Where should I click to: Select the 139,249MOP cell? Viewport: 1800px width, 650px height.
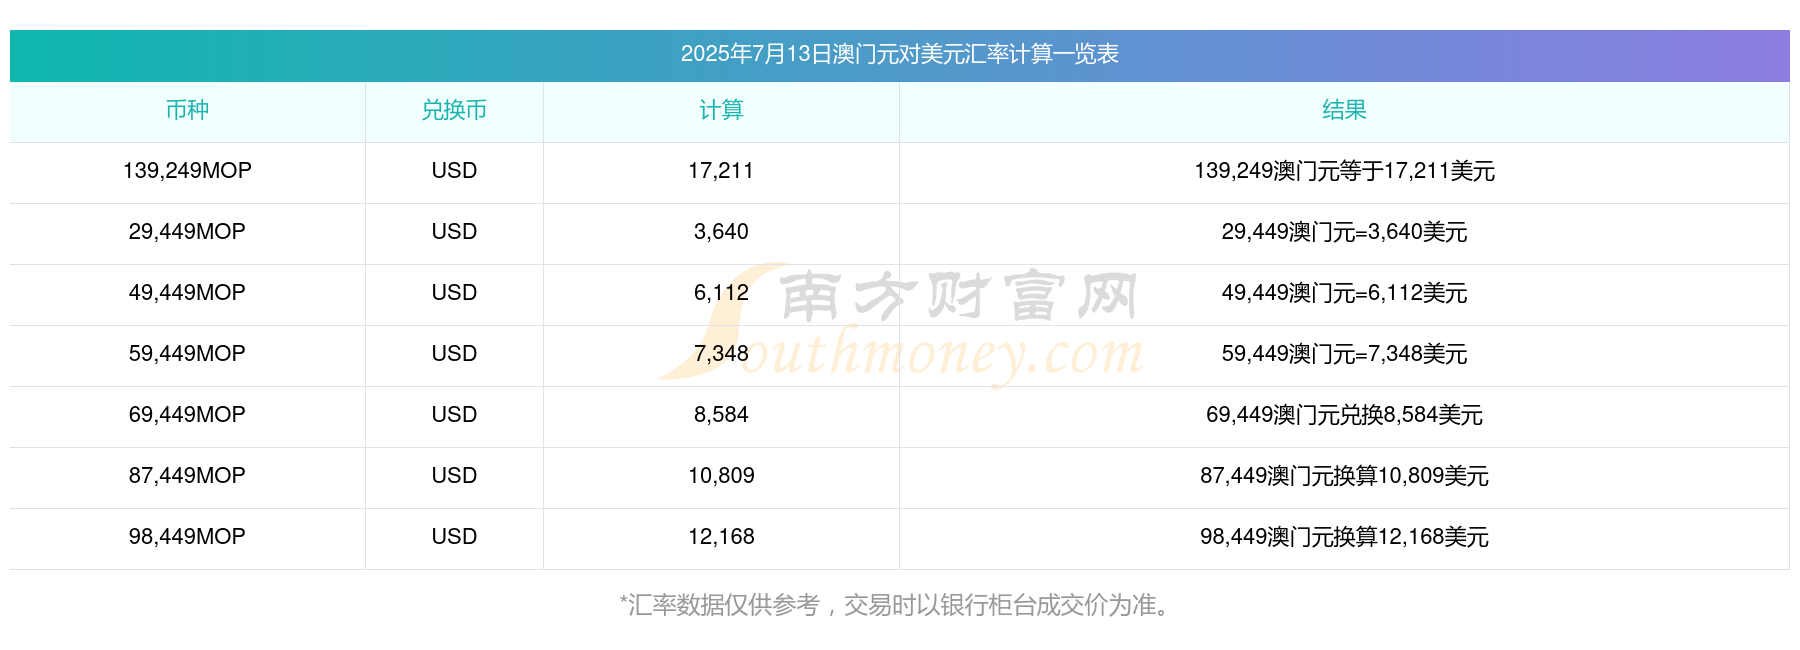pyautogui.click(x=187, y=171)
